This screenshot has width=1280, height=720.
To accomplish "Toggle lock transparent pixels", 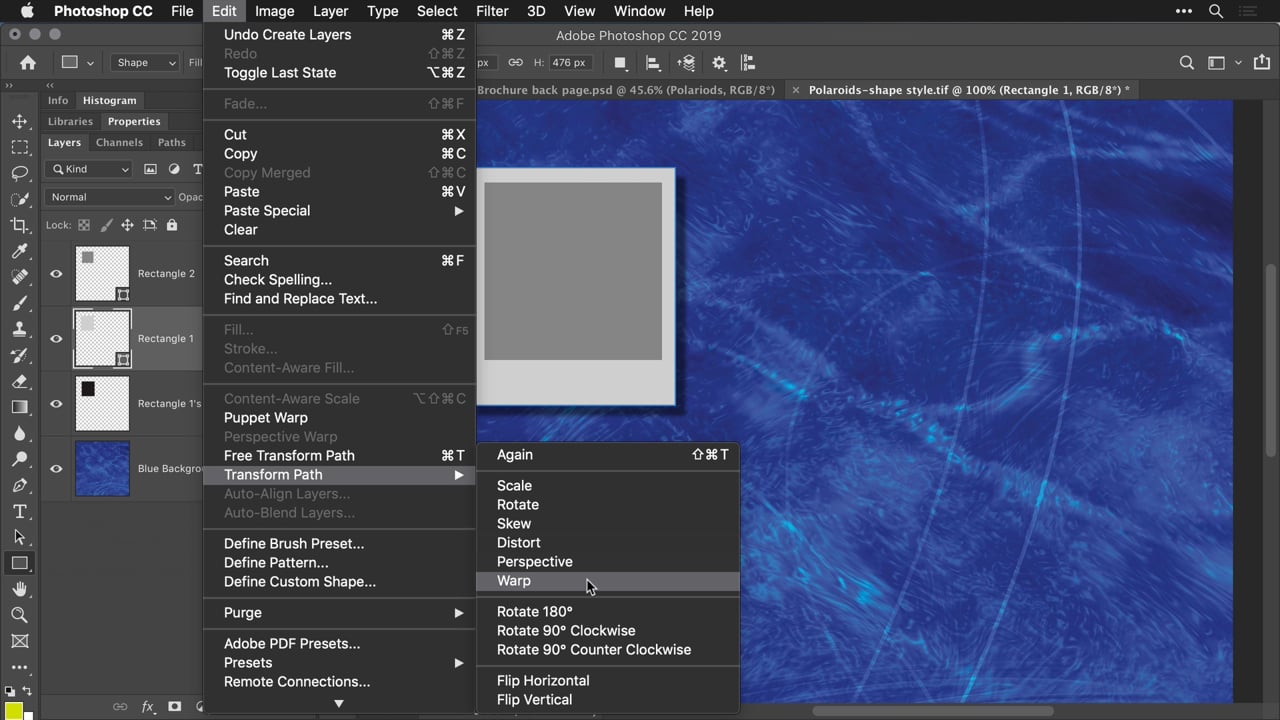I will [84, 225].
